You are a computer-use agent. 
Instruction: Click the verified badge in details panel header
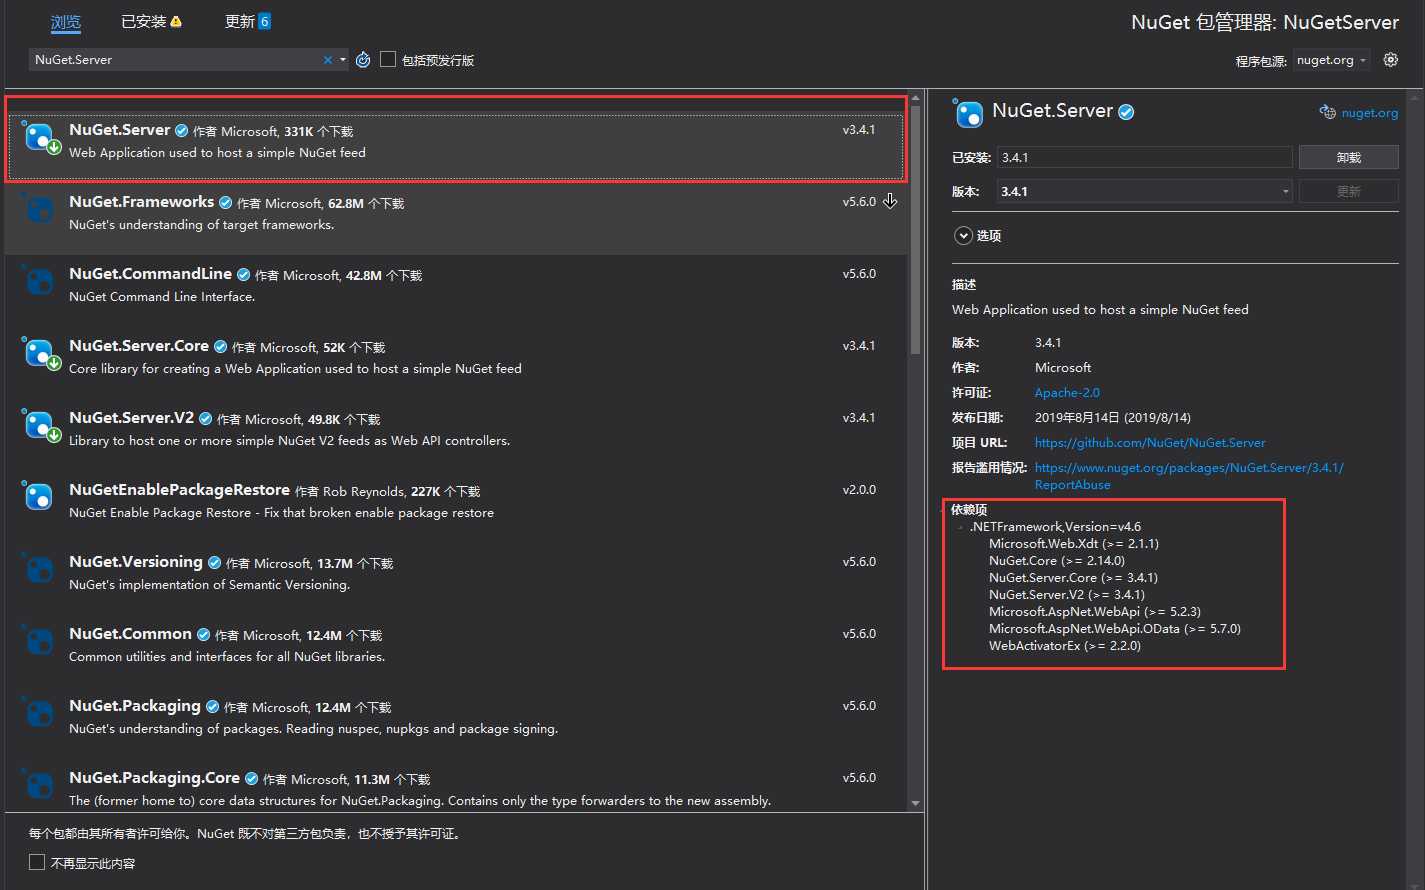1126,112
